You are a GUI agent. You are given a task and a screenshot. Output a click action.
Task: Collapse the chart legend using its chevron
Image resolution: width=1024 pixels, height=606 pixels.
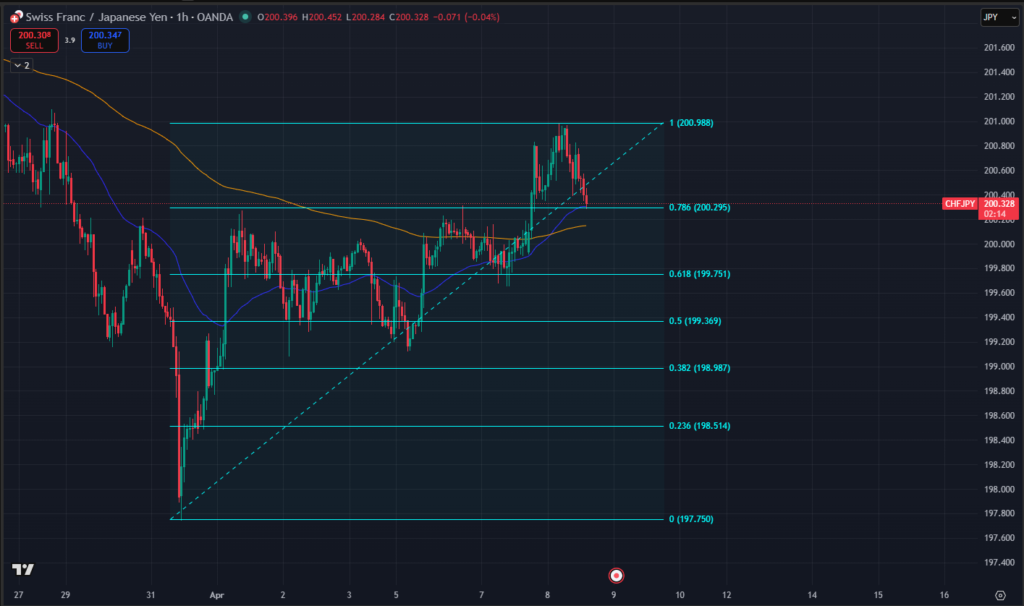(16, 63)
